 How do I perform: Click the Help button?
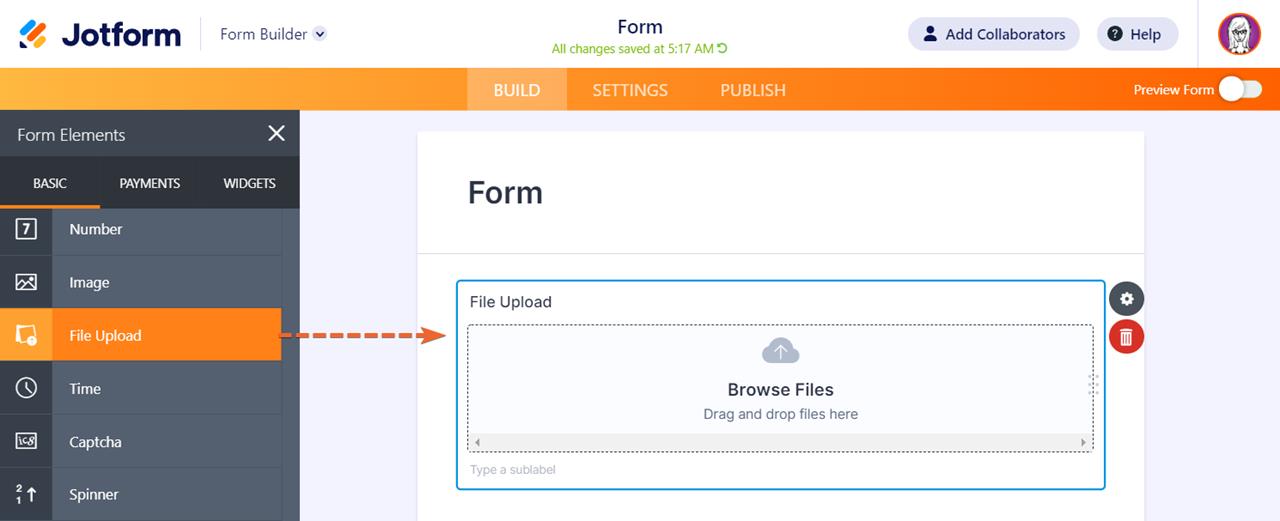click(1137, 34)
